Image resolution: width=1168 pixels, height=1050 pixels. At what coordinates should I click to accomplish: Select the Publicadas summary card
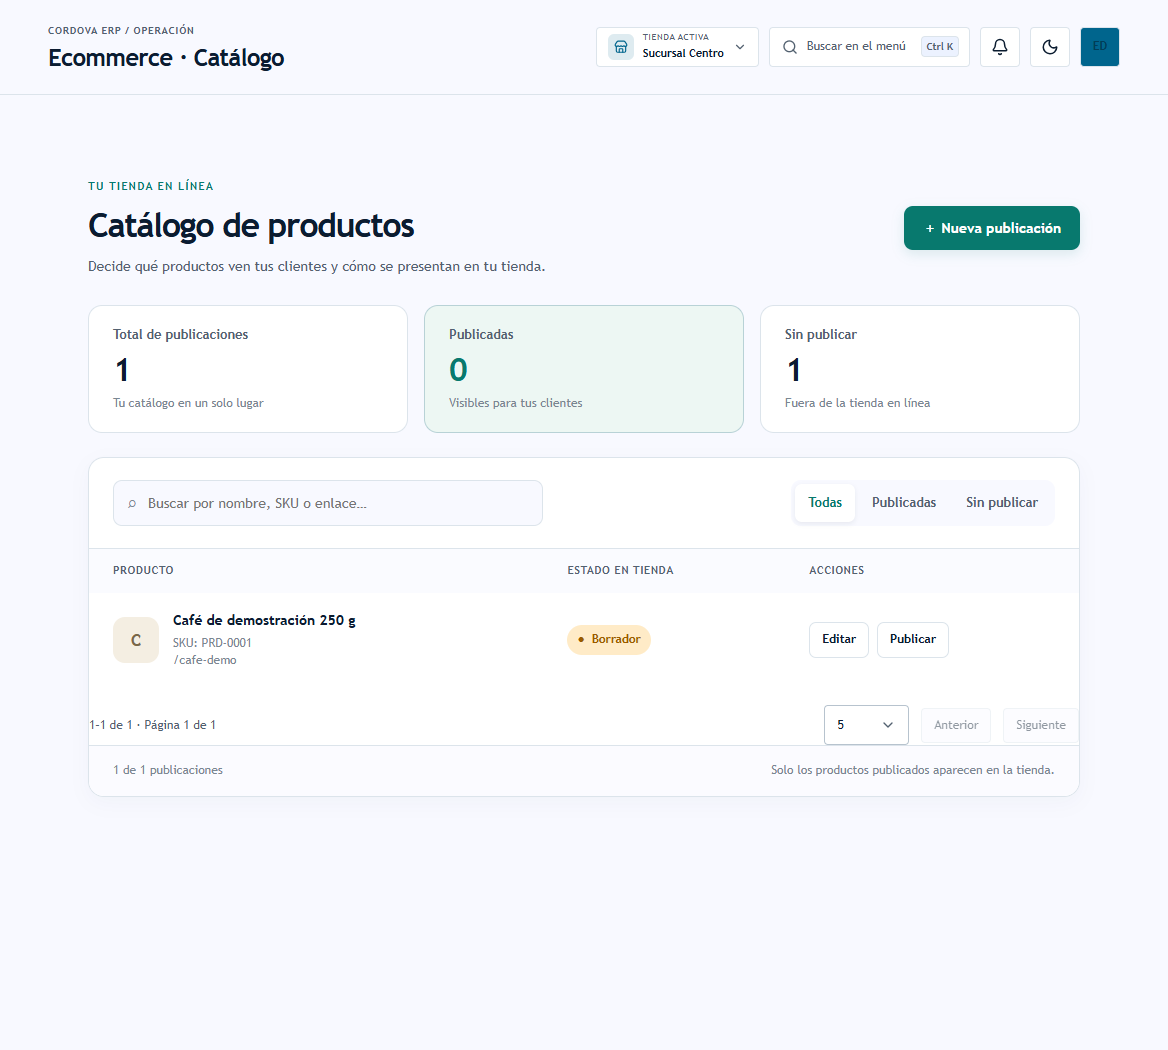tap(584, 369)
